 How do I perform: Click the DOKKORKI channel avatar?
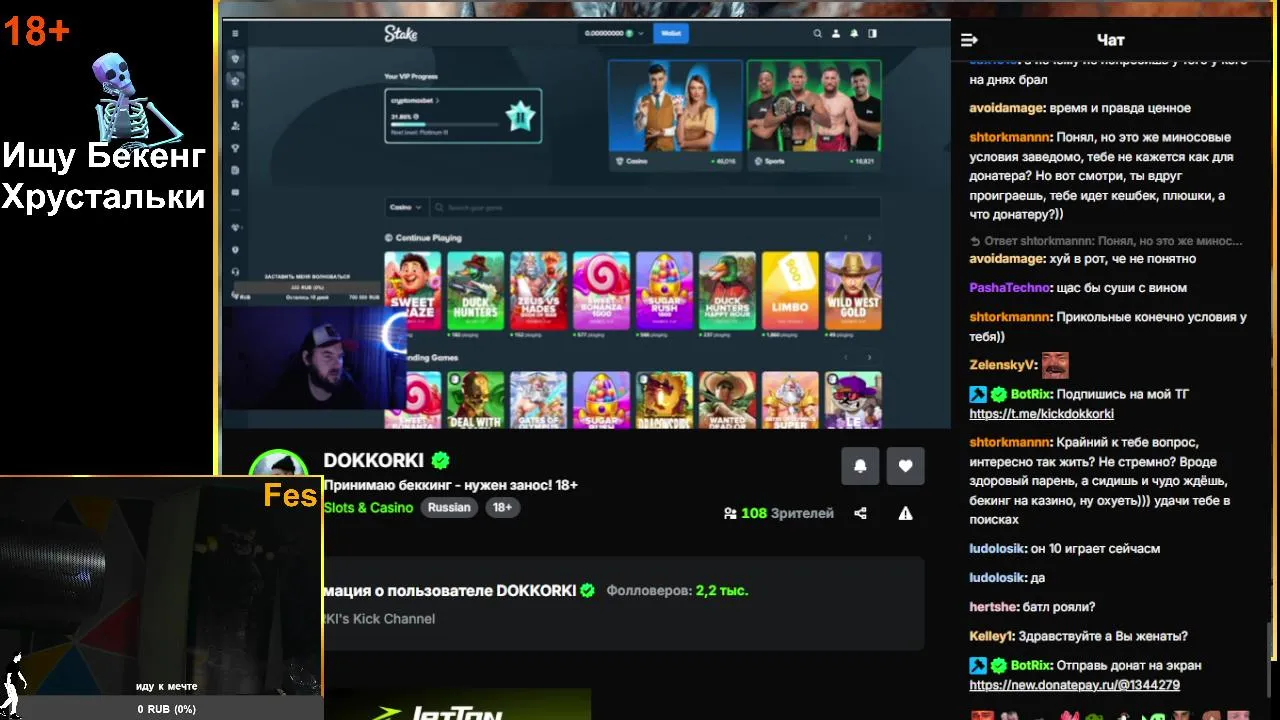tap(278, 466)
